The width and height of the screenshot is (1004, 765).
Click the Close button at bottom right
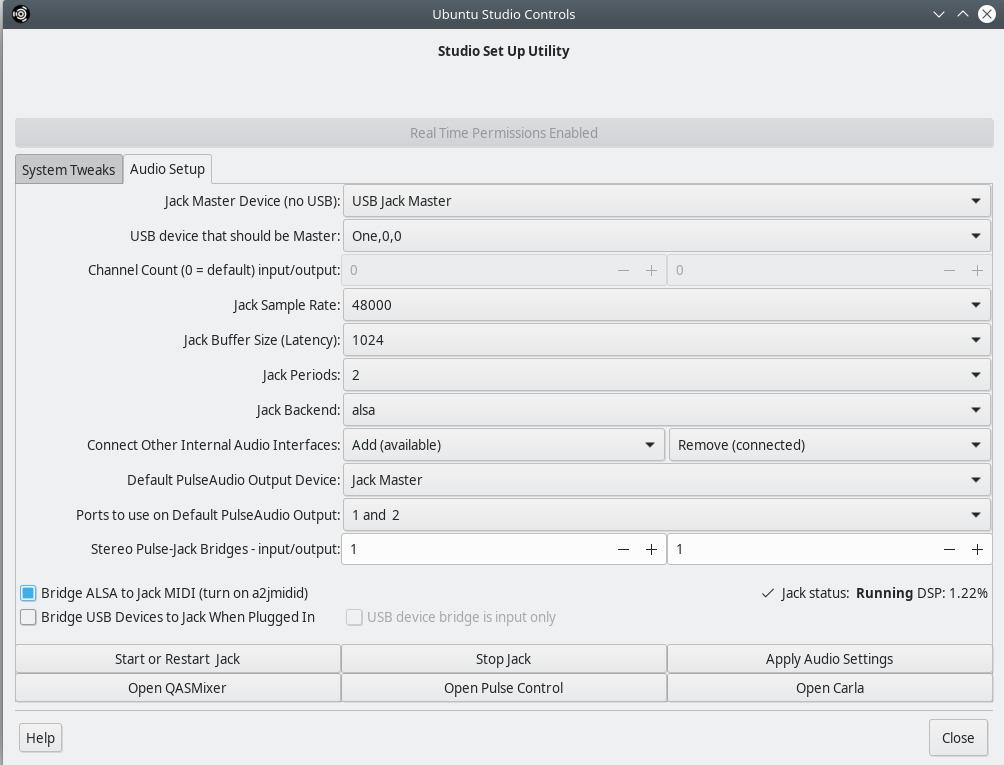(x=958, y=737)
